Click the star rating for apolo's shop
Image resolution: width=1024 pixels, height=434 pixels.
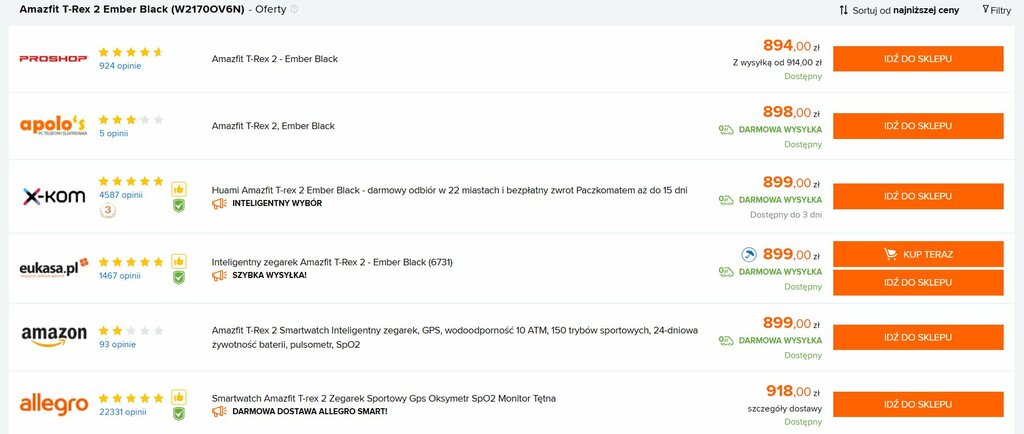(131, 120)
